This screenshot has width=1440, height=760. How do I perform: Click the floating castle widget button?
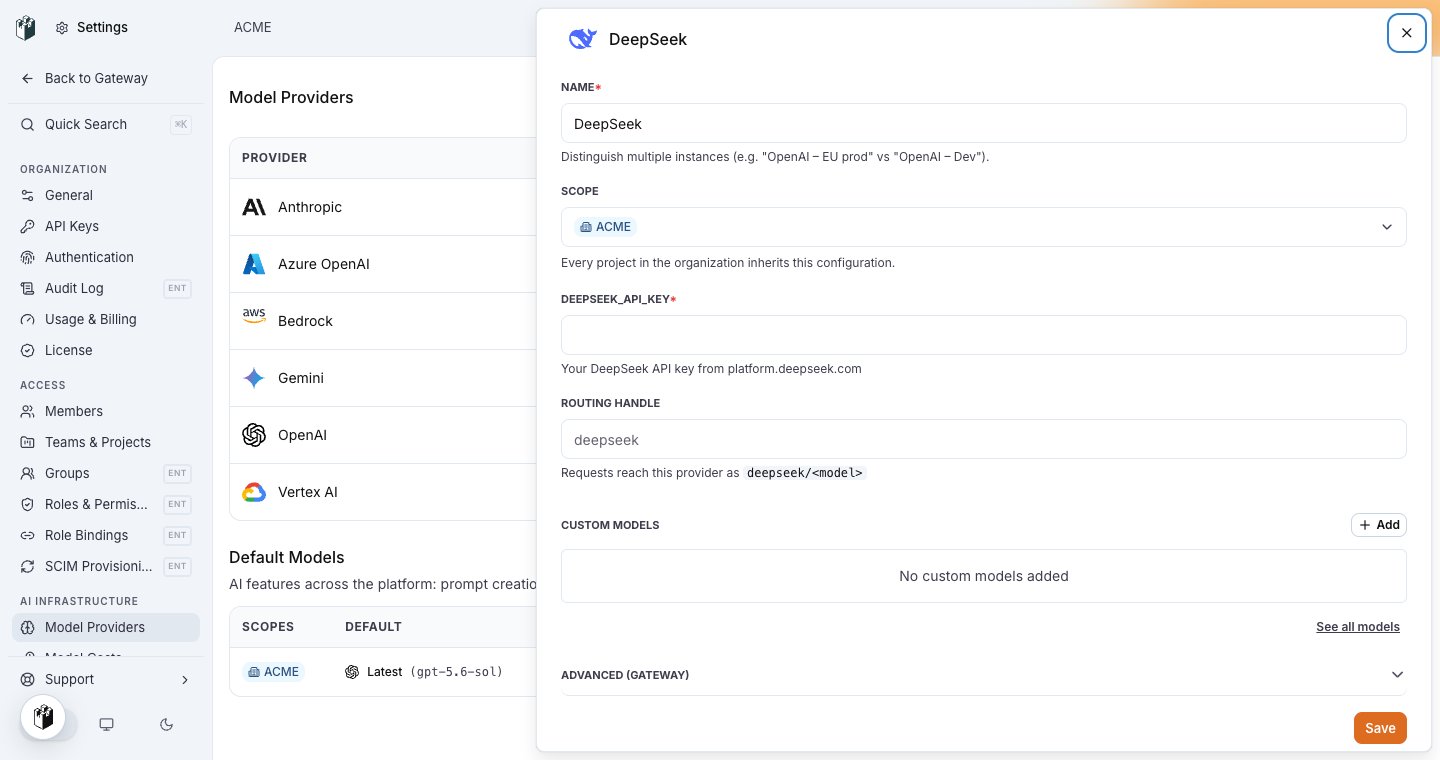point(43,717)
